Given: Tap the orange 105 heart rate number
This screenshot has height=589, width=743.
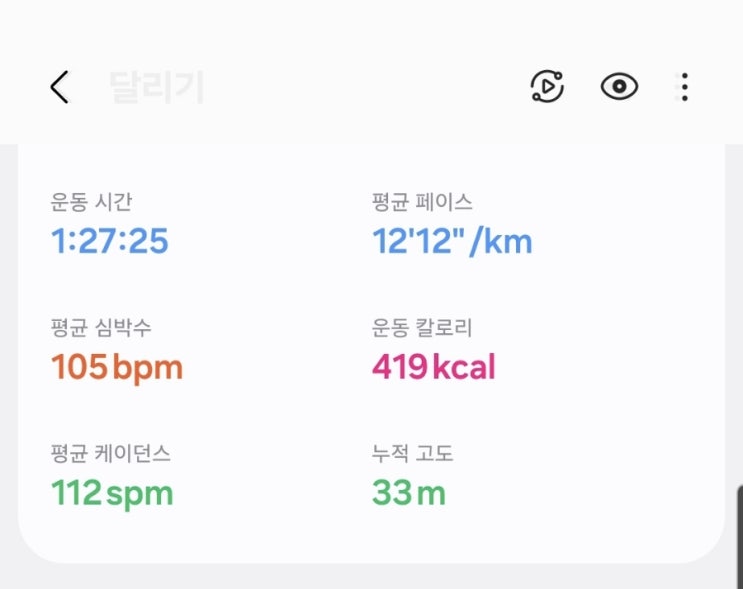Looking at the screenshot, I should [78, 367].
